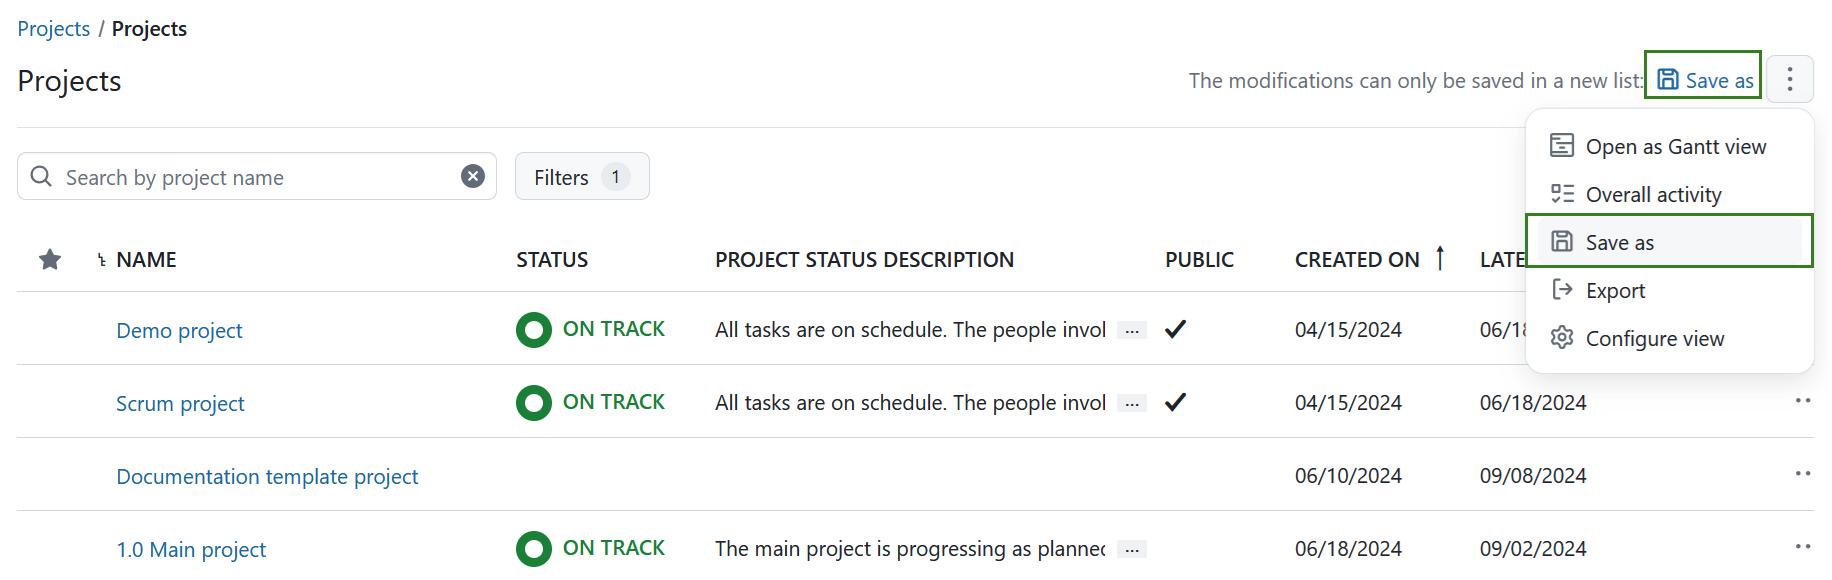Click Scrum project's Public checkmark
Viewport: 1832px width, 580px height.
tap(1176, 402)
